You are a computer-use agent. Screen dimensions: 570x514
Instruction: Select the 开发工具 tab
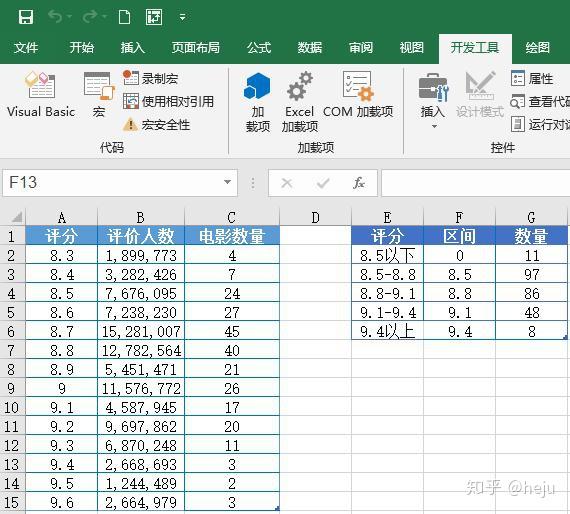[475, 48]
